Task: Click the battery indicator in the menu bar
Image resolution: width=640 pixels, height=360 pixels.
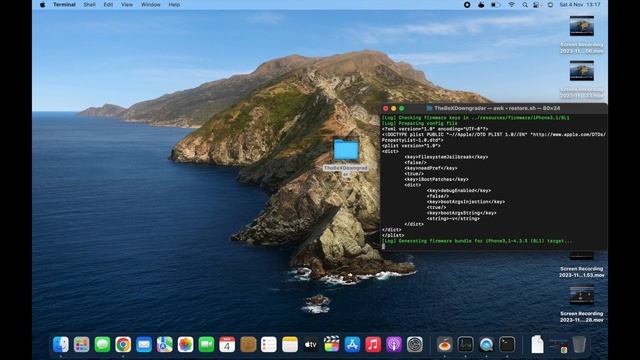Action: [x=495, y=4]
